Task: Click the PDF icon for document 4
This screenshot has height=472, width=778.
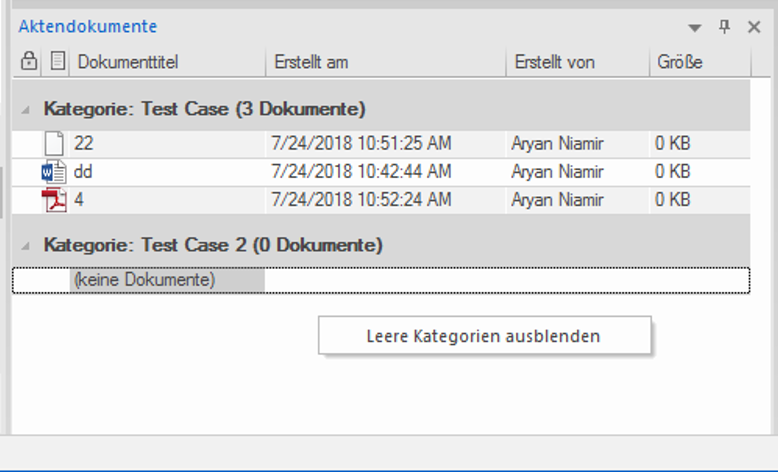Action: [x=53, y=200]
